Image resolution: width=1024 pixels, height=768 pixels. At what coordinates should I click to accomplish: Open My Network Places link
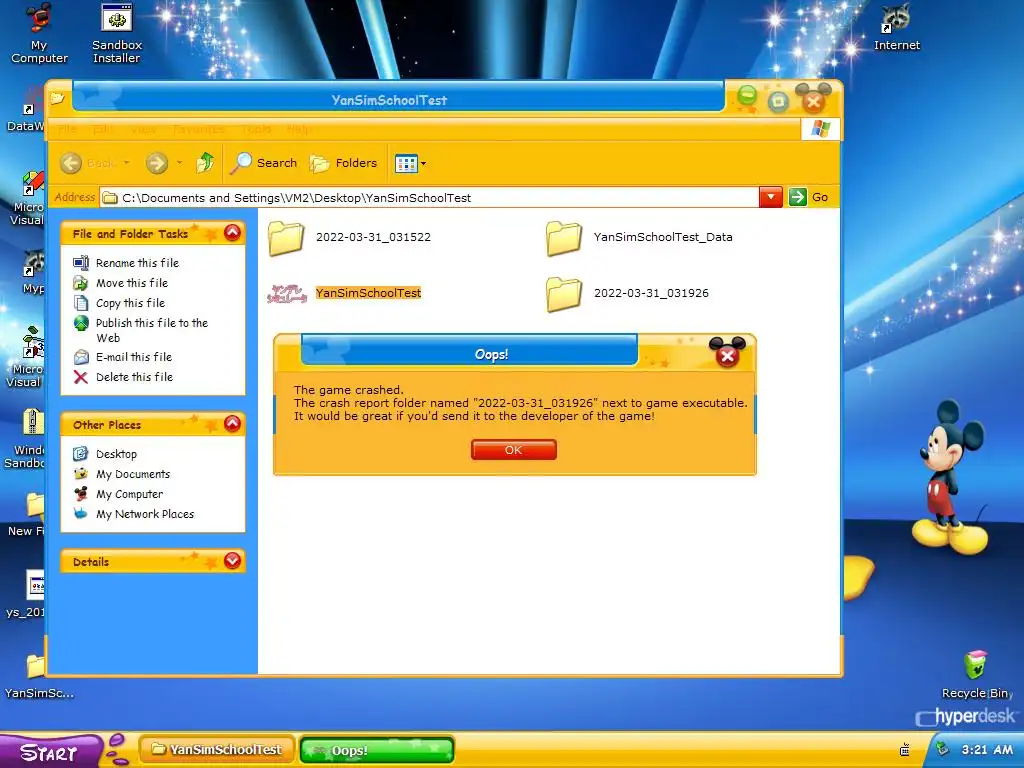pos(145,514)
